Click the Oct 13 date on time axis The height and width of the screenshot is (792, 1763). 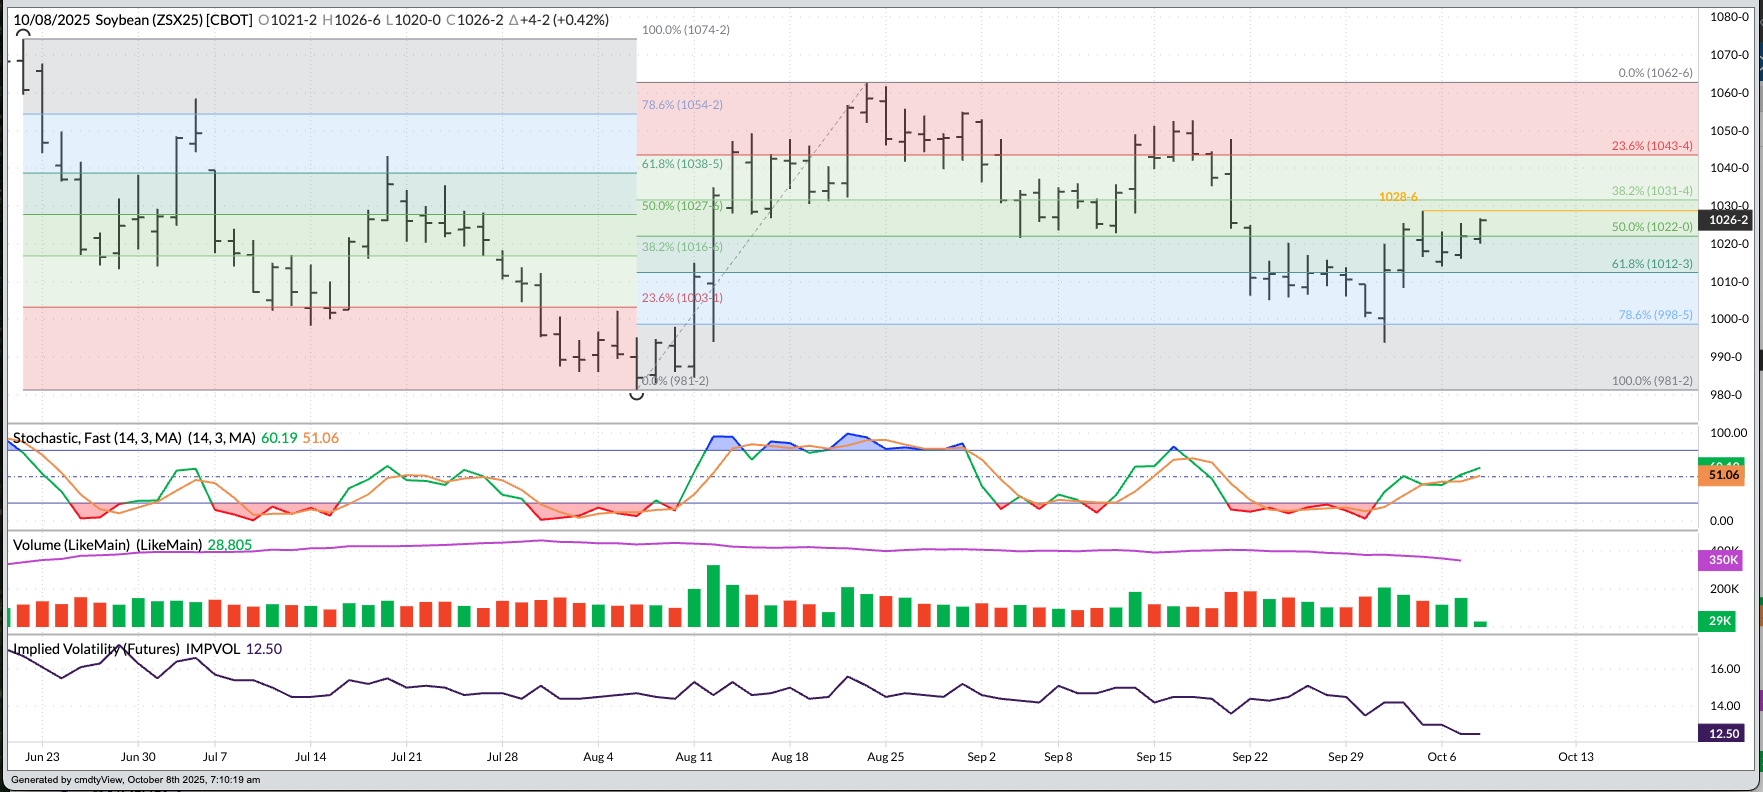tap(1575, 757)
